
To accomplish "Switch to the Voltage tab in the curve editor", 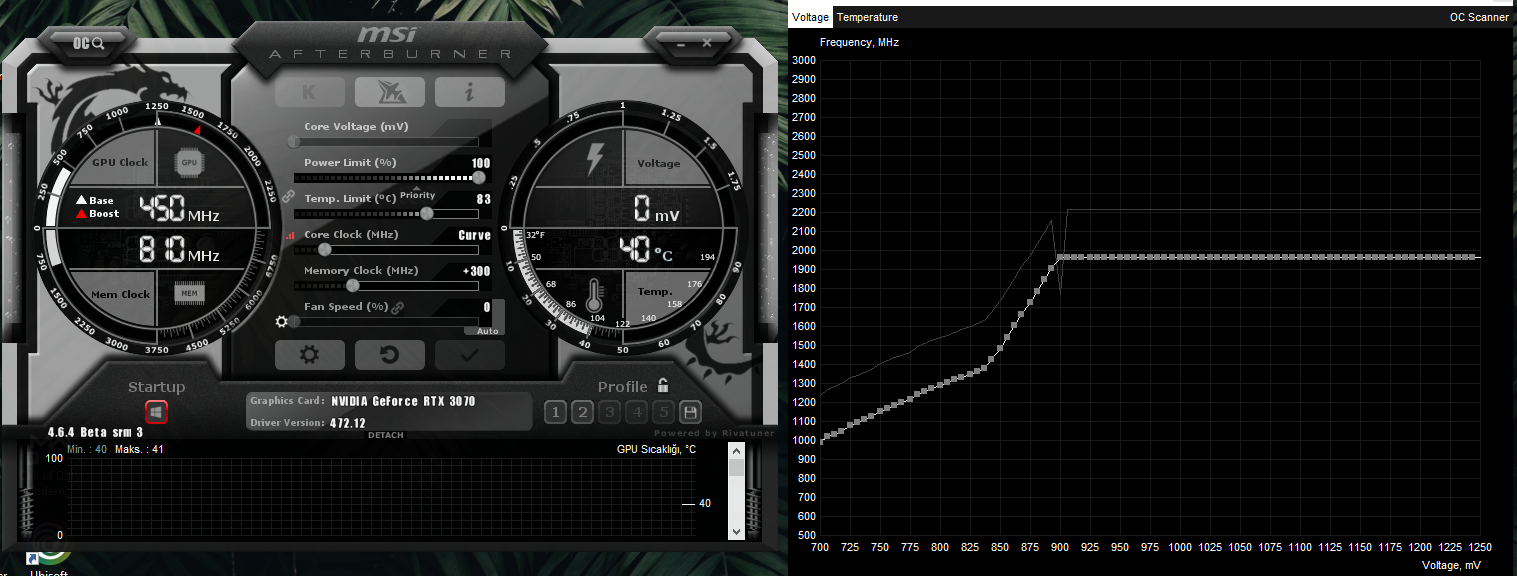I will pos(811,17).
